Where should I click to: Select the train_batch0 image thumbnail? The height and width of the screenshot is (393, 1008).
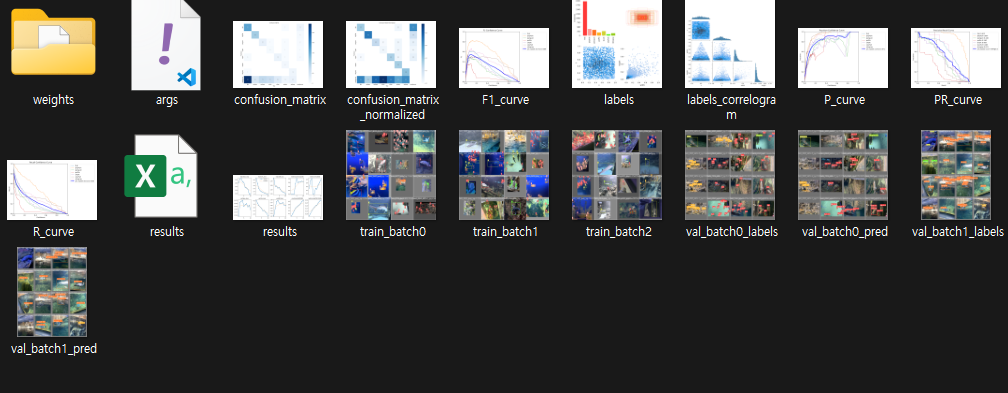[391, 175]
